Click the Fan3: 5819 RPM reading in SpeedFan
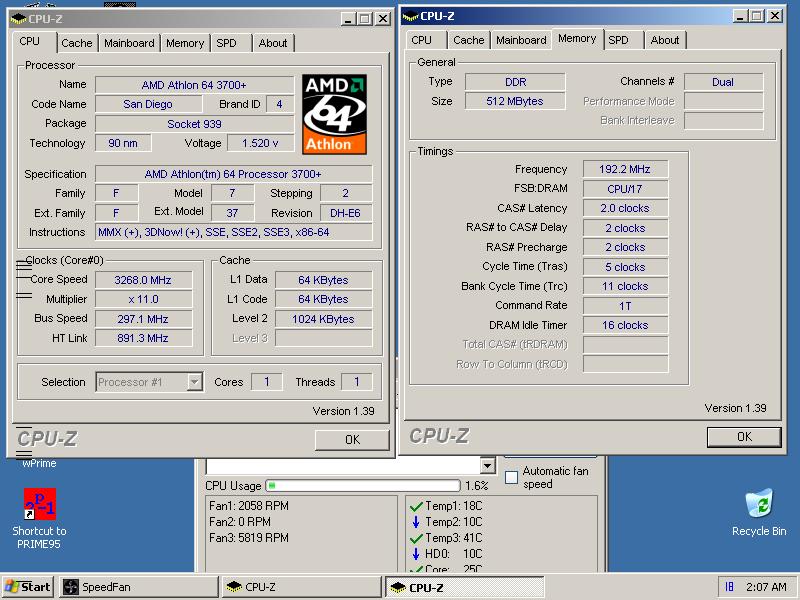The height and width of the screenshot is (600, 800). tap(249, 538)
